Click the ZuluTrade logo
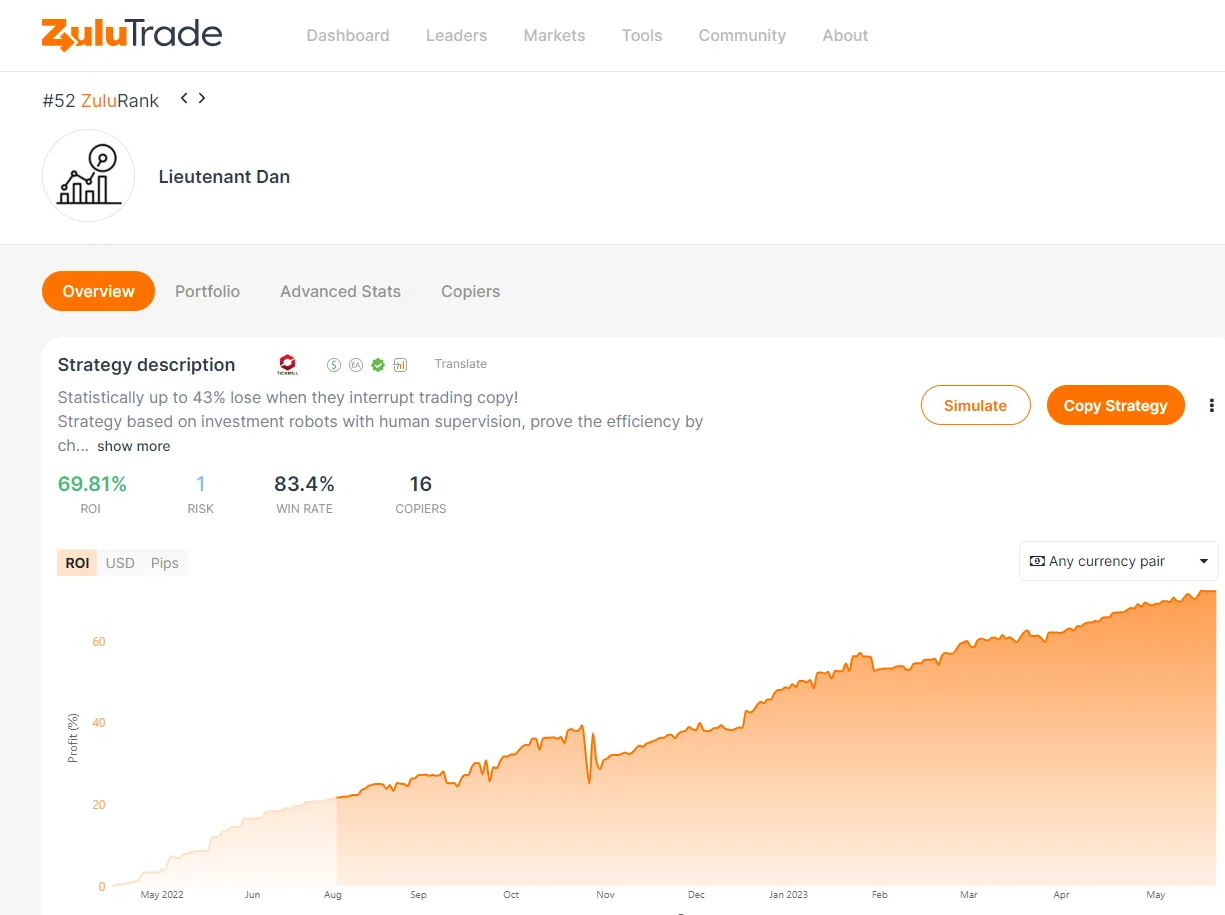Viewport: 1225px width, 915px height. (x=132, y=35)
